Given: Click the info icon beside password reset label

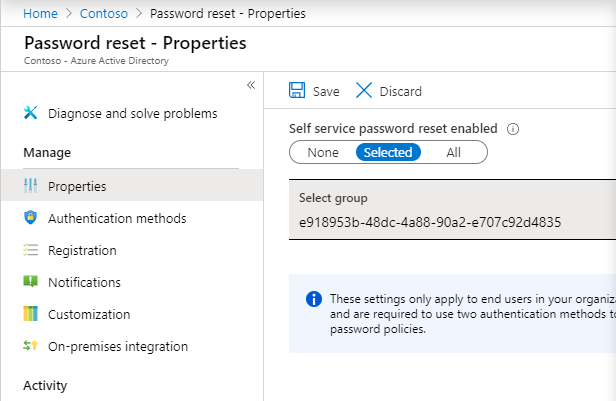Looking at the screenshot, I should point(513,129).
